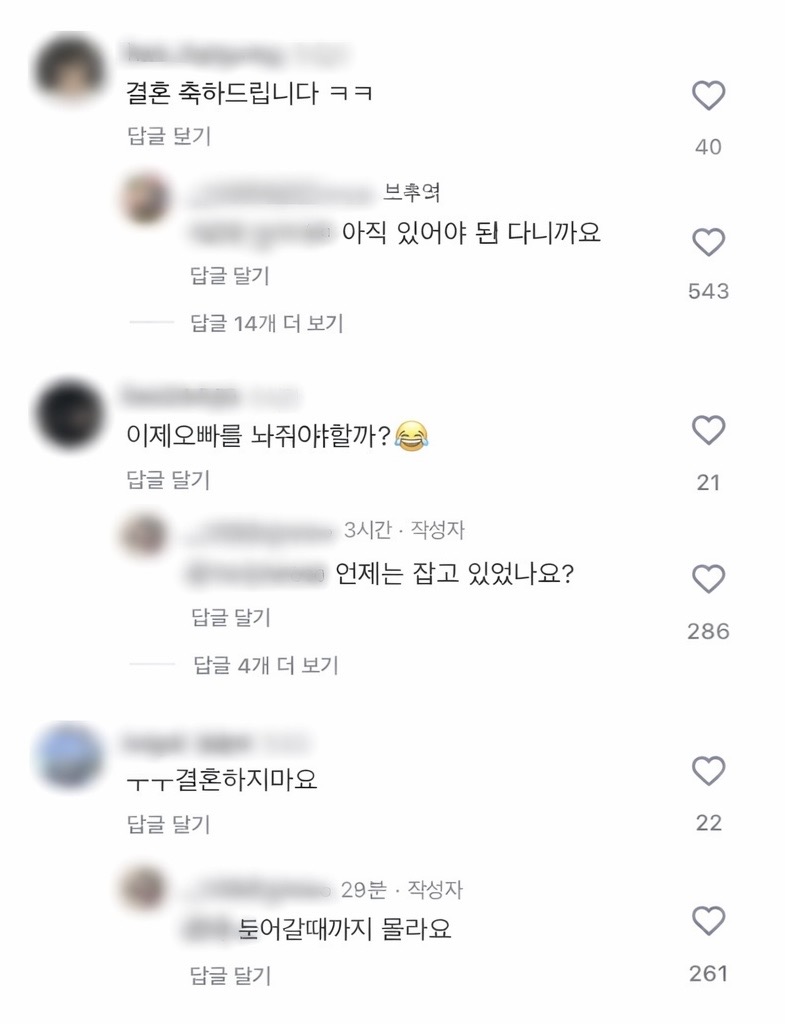Open avatar of '이제오빠를 놔줘야할까?' commenter

coord(70,414)
